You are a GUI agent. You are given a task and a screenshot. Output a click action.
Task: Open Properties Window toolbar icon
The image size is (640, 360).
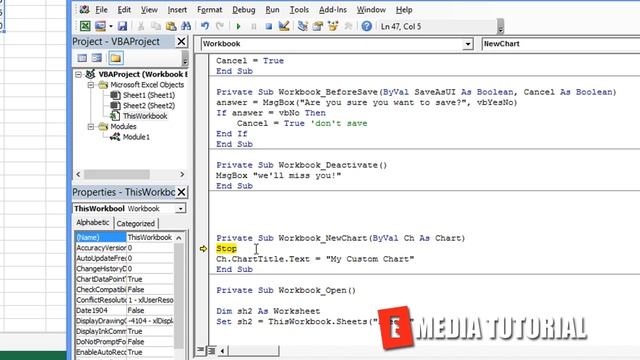click(x=318, y=26)
